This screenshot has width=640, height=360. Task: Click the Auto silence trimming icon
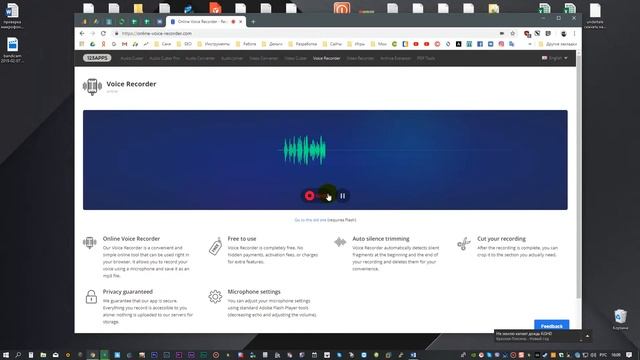[x=340, y=242]
